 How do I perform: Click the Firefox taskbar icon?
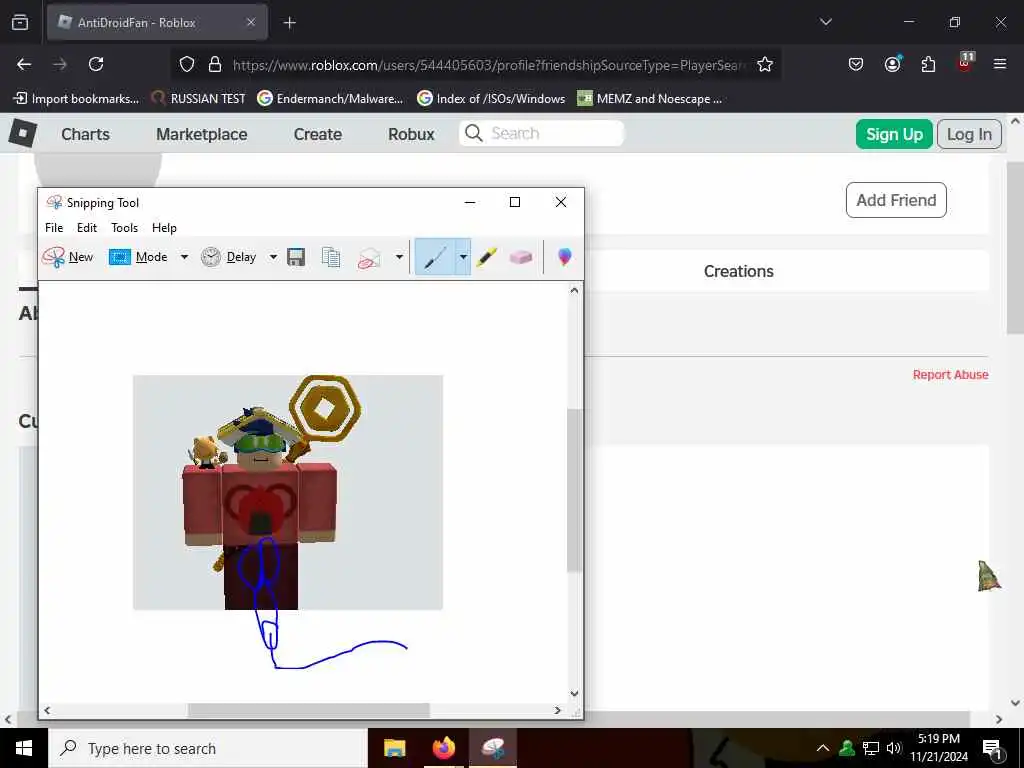point(444,748)
